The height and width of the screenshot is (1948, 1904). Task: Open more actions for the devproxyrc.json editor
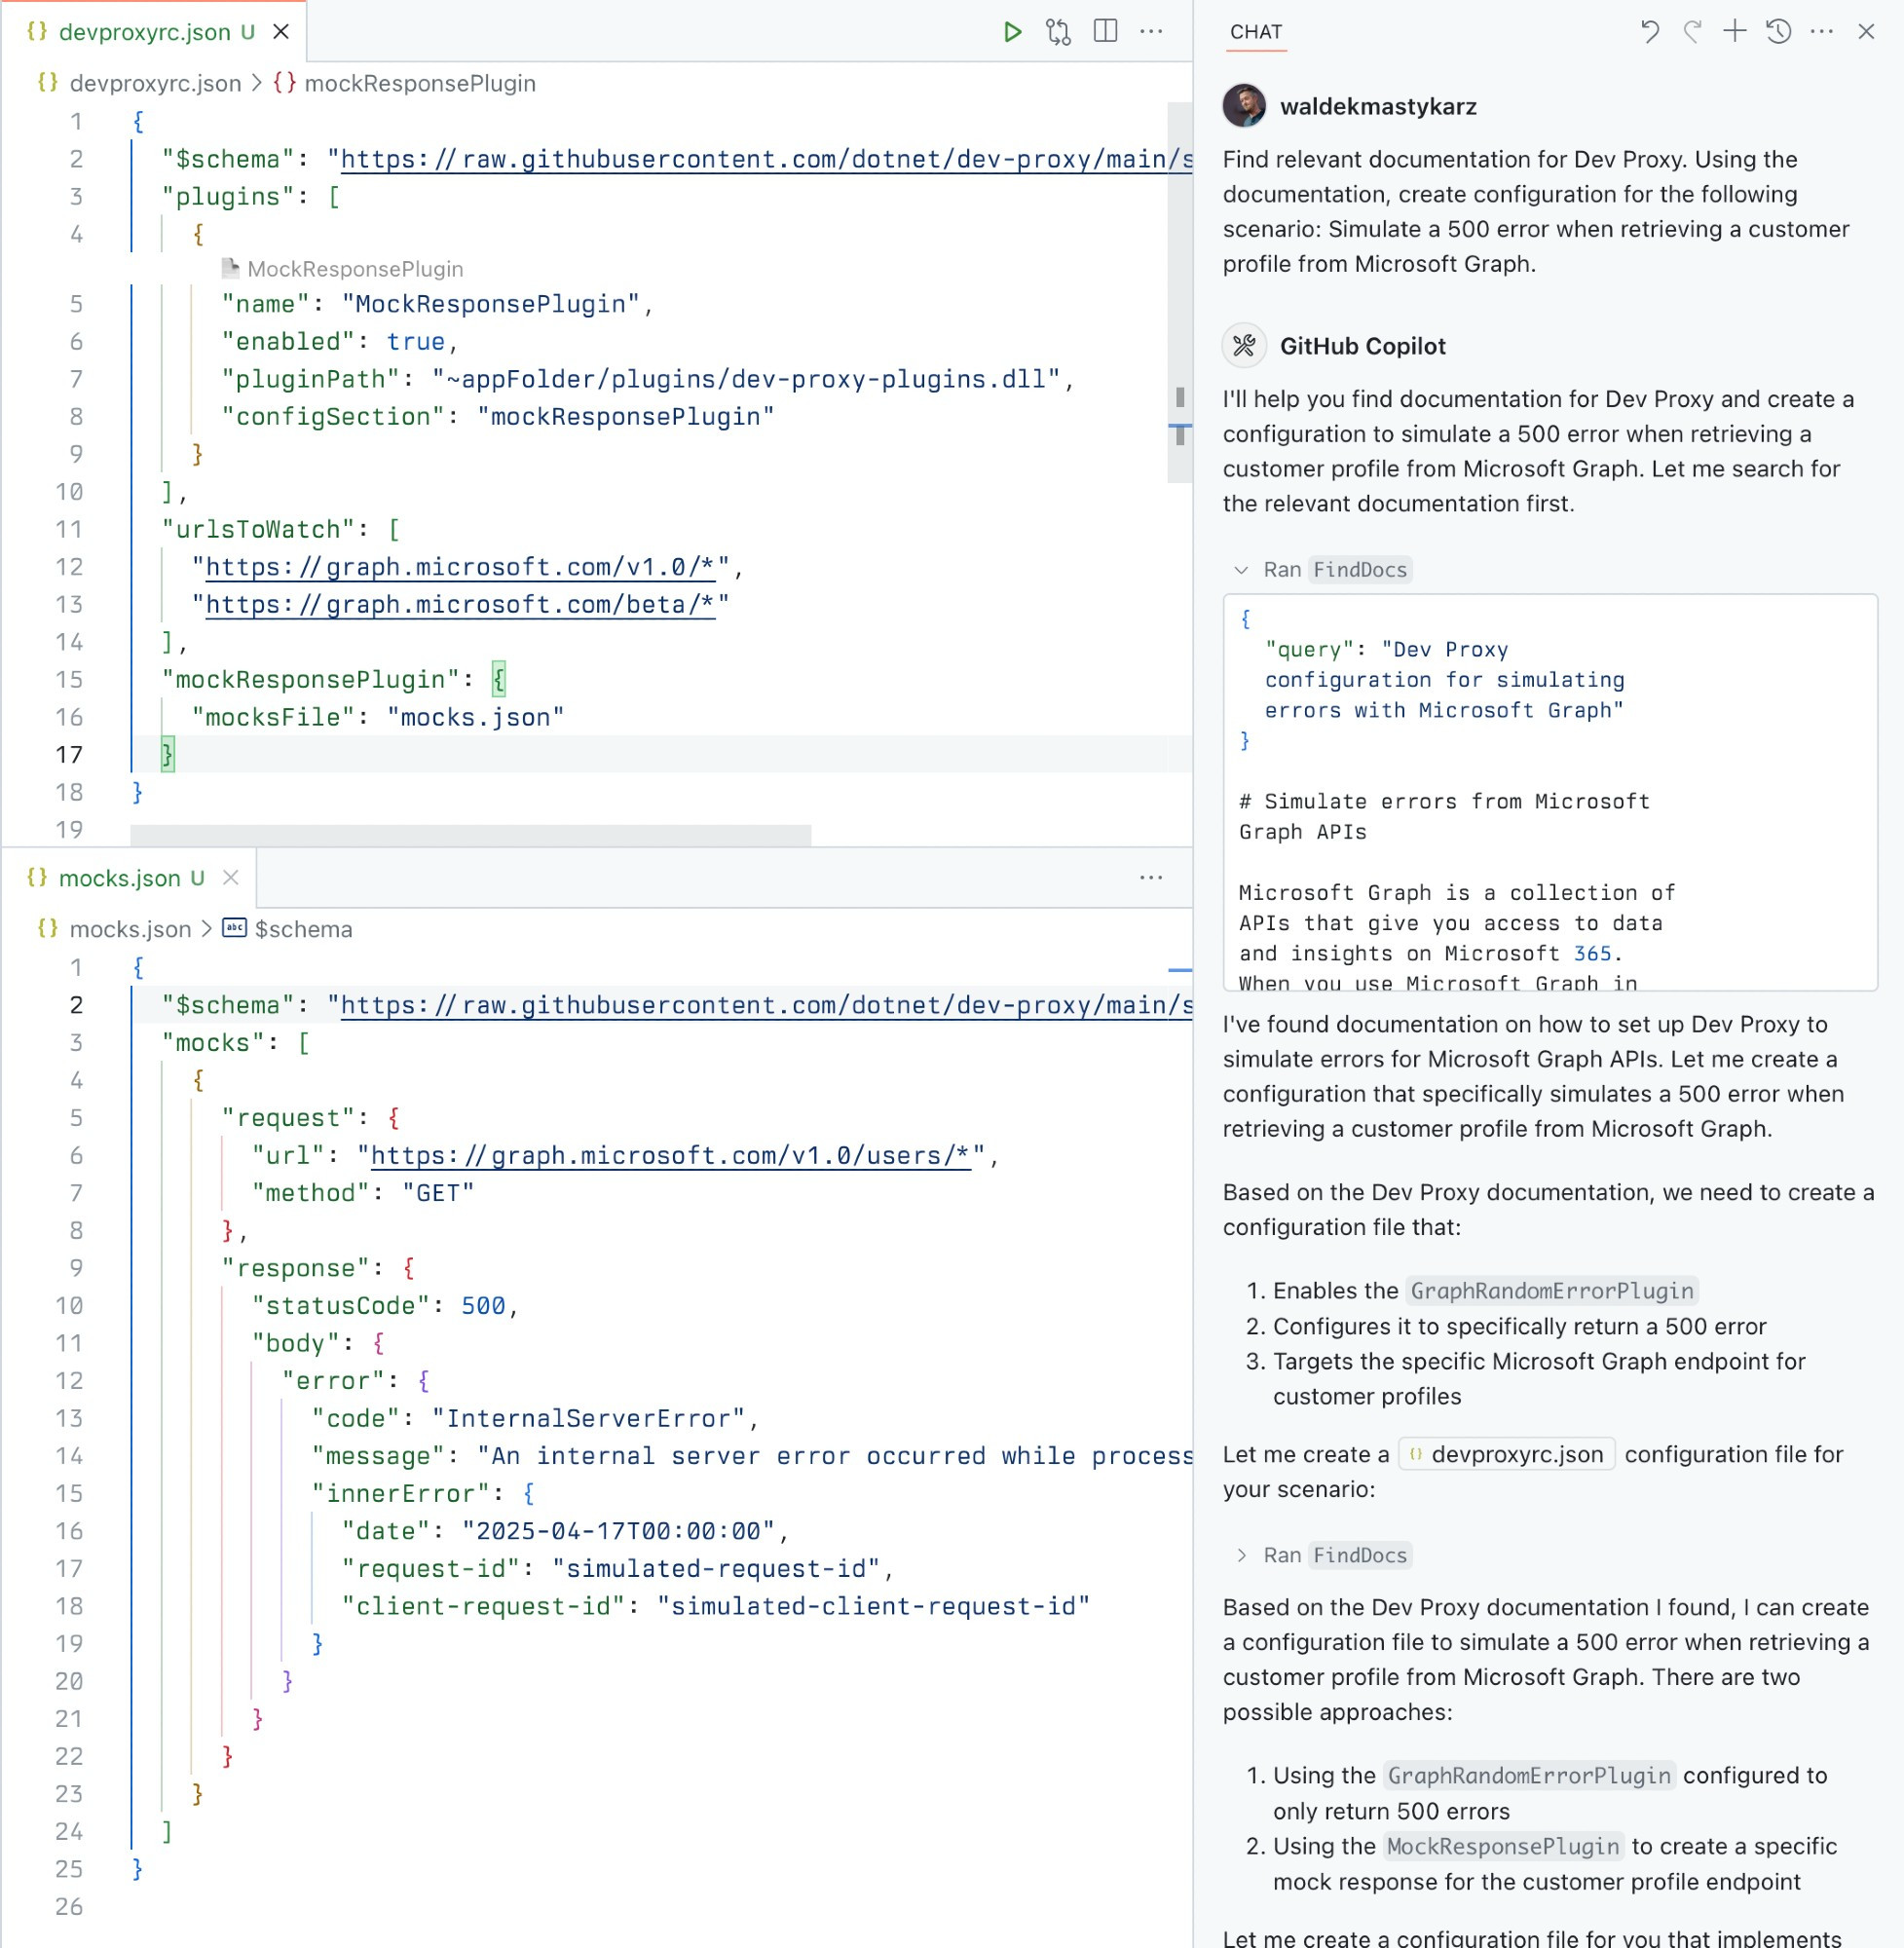[x=1152, y=31]
